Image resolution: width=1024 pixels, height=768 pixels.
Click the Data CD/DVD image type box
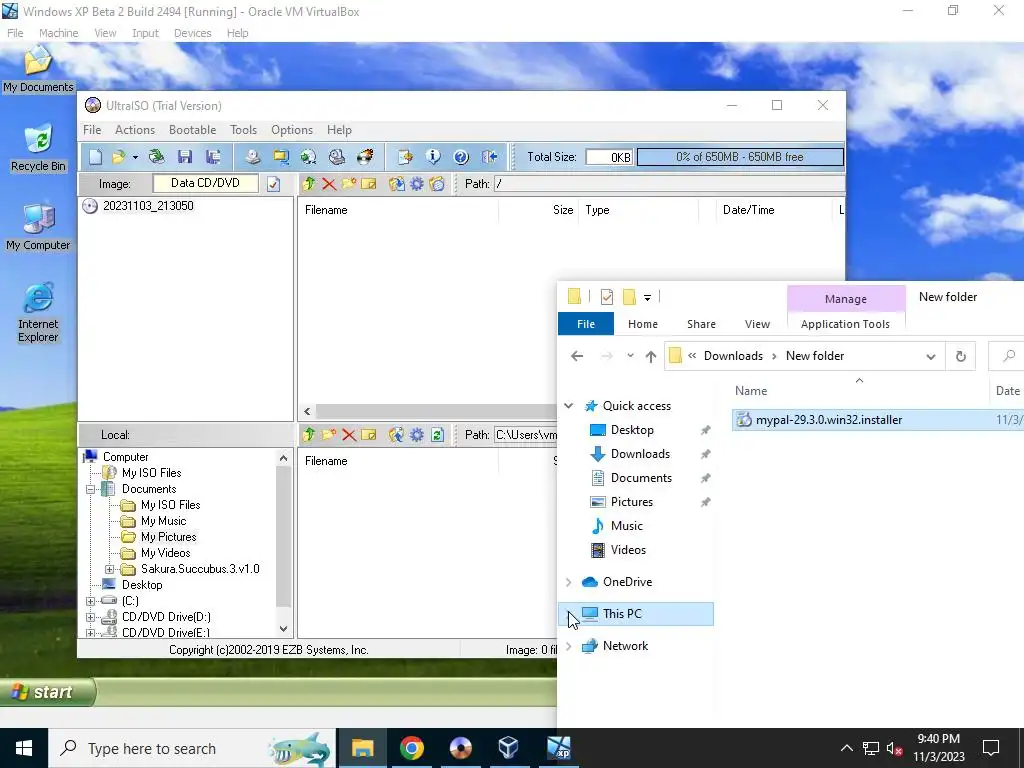pos(205,184)
